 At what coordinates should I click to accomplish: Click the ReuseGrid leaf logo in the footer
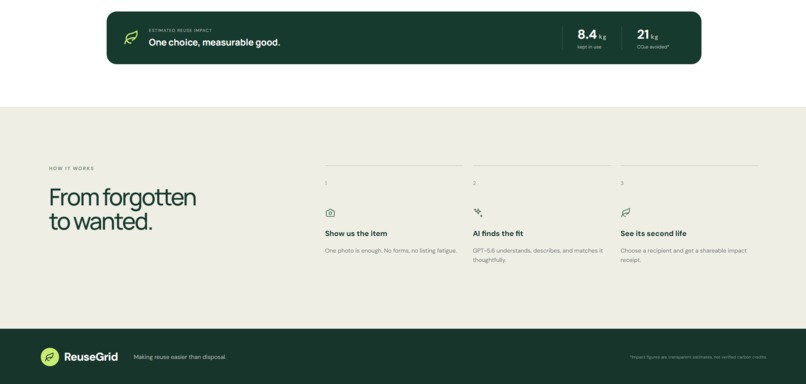[x=50, y=357]
